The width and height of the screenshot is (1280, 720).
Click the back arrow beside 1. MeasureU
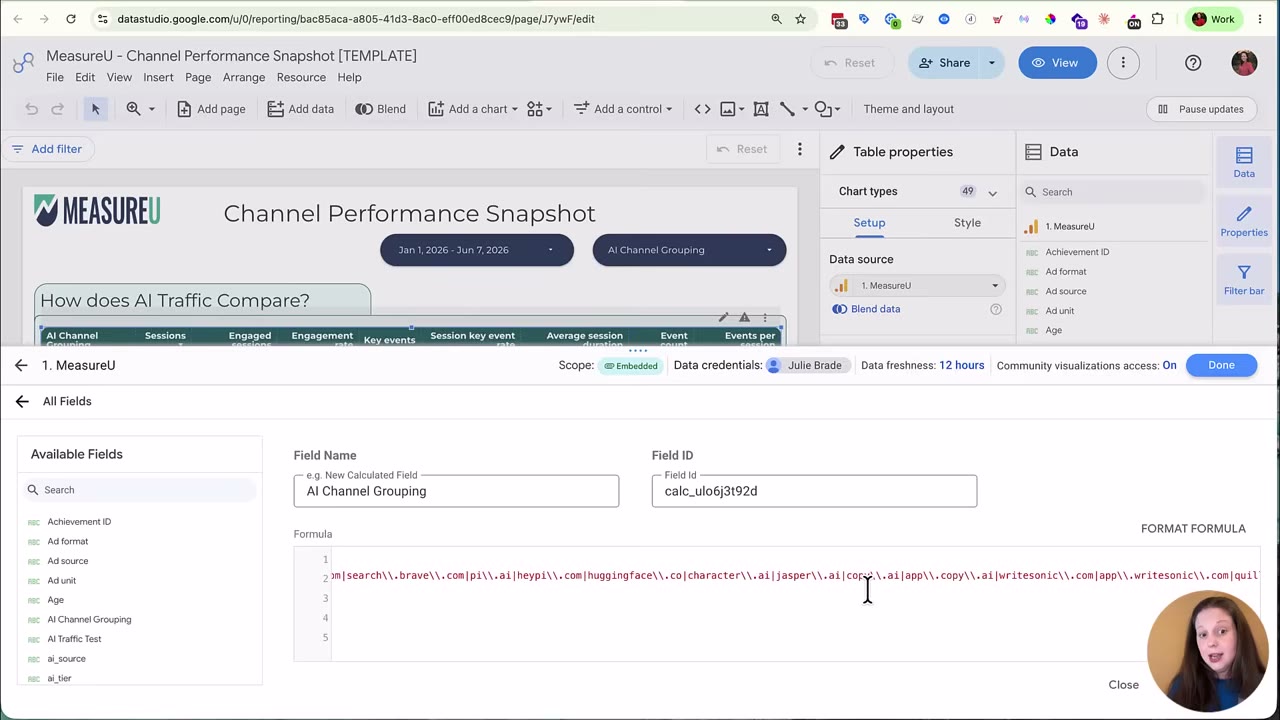21,365
